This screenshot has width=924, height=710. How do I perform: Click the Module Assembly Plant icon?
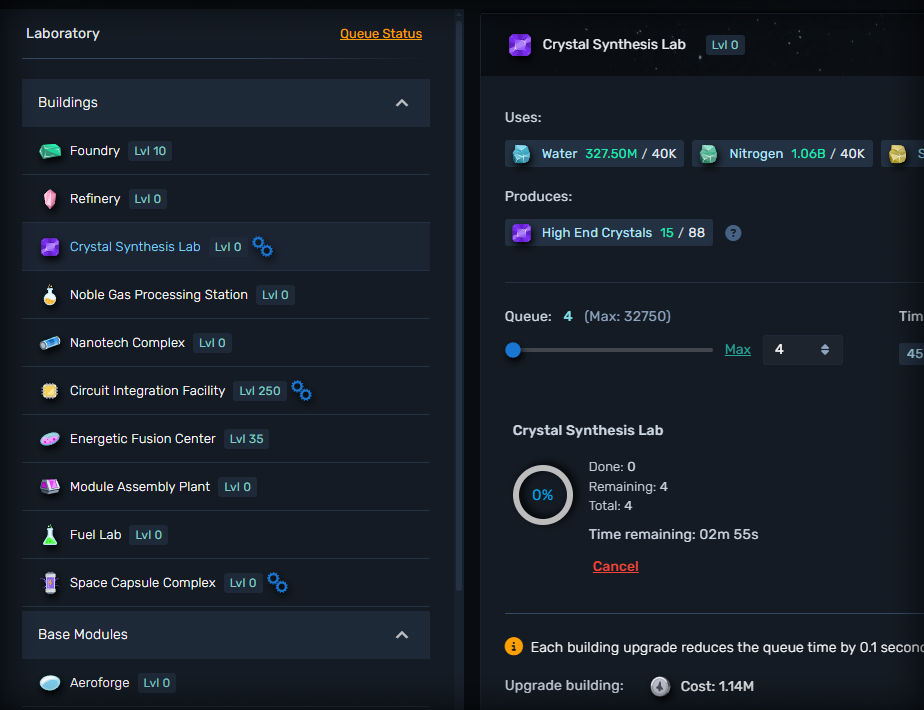tap(50, 487)
